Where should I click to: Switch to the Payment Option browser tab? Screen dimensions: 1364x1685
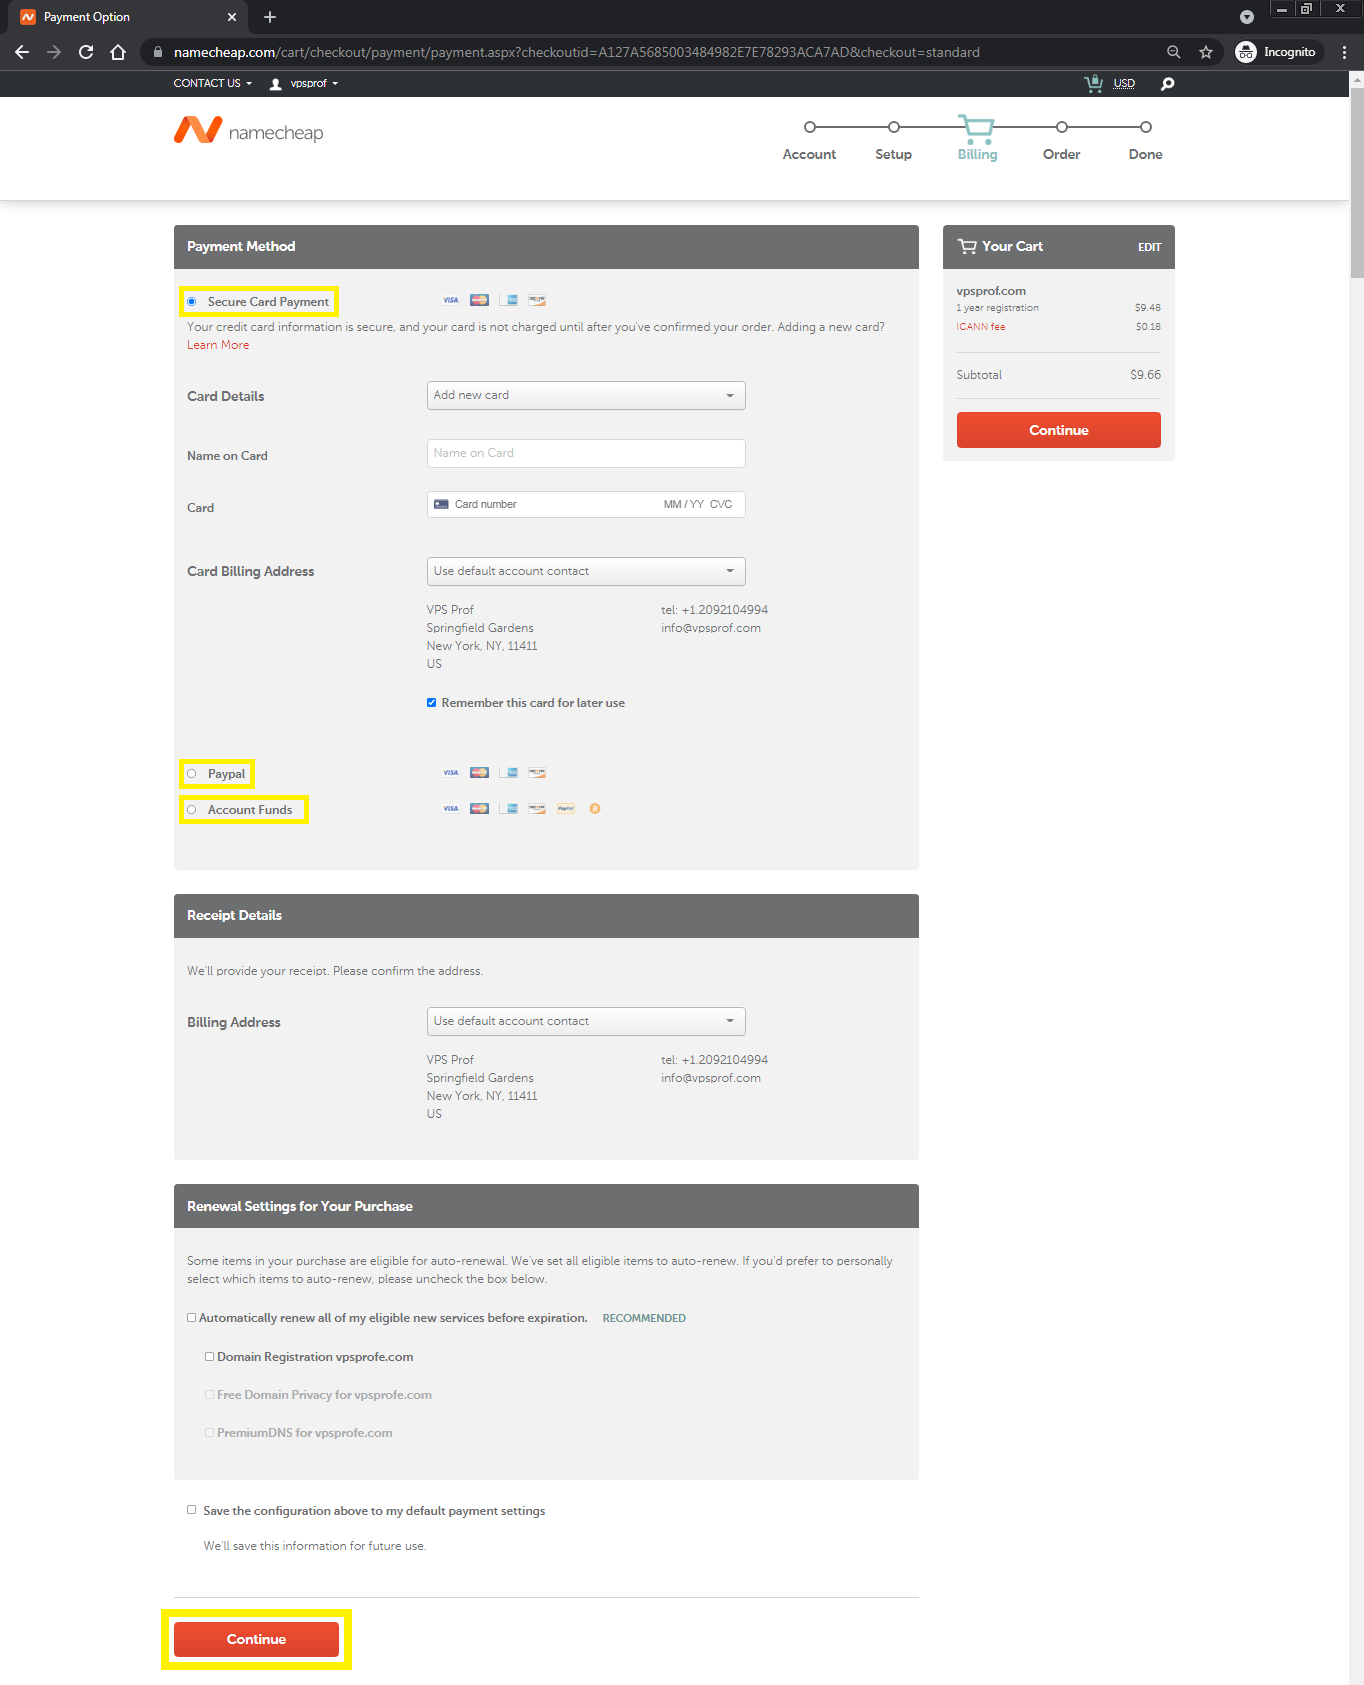[x=127, y=17]
